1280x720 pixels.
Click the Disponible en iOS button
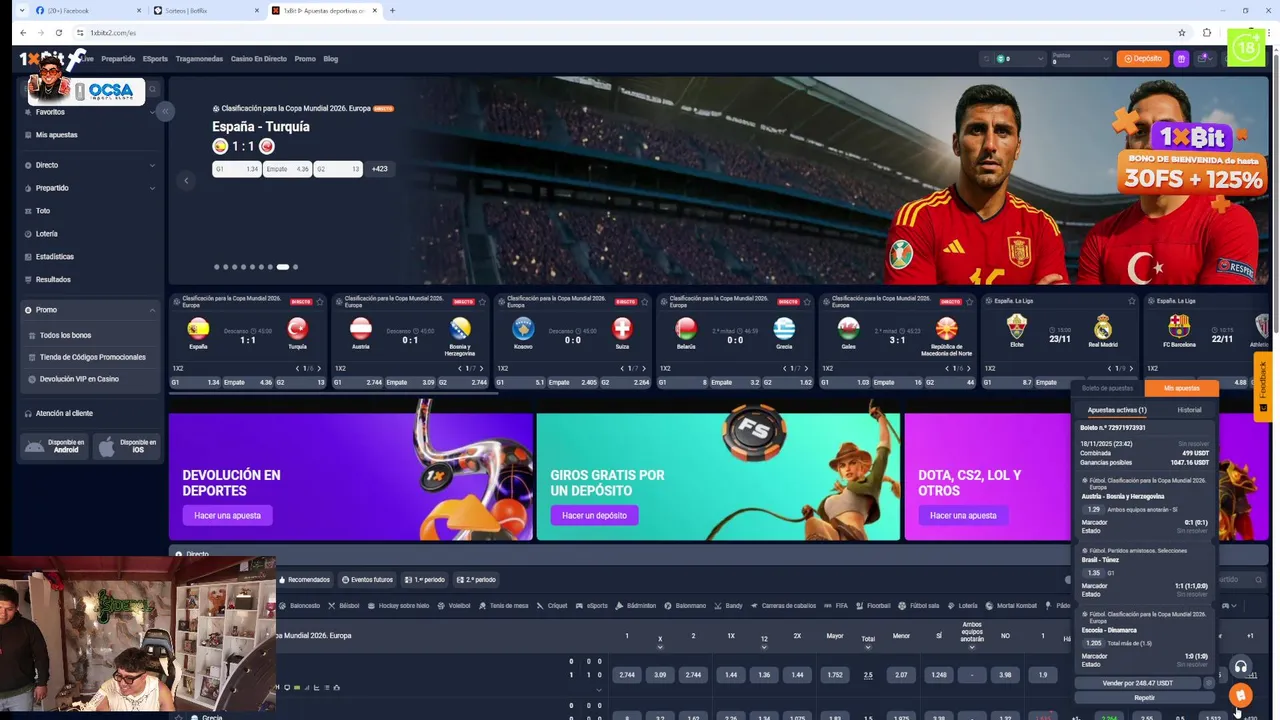127,446
